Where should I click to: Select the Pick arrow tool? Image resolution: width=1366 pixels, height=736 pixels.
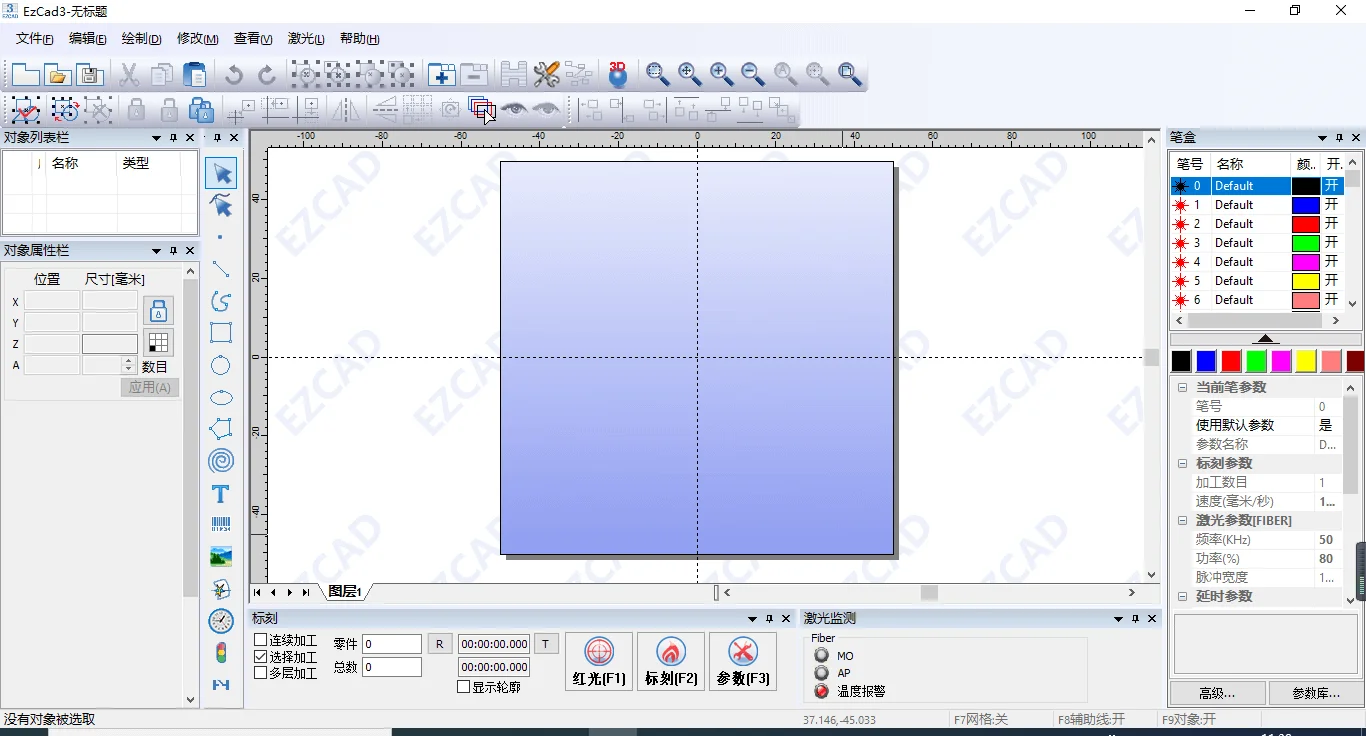pos(221,173)
